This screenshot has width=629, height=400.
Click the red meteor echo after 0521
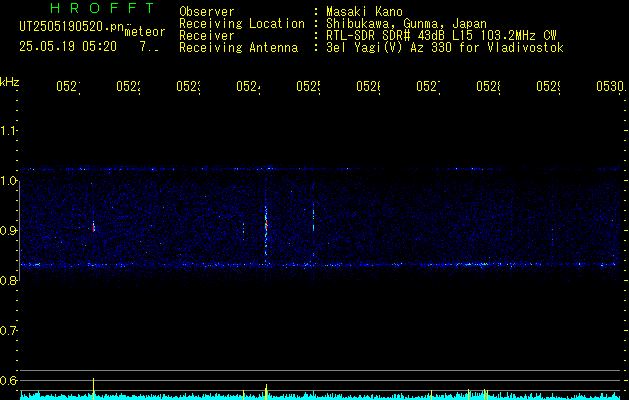tap(93, 227)
